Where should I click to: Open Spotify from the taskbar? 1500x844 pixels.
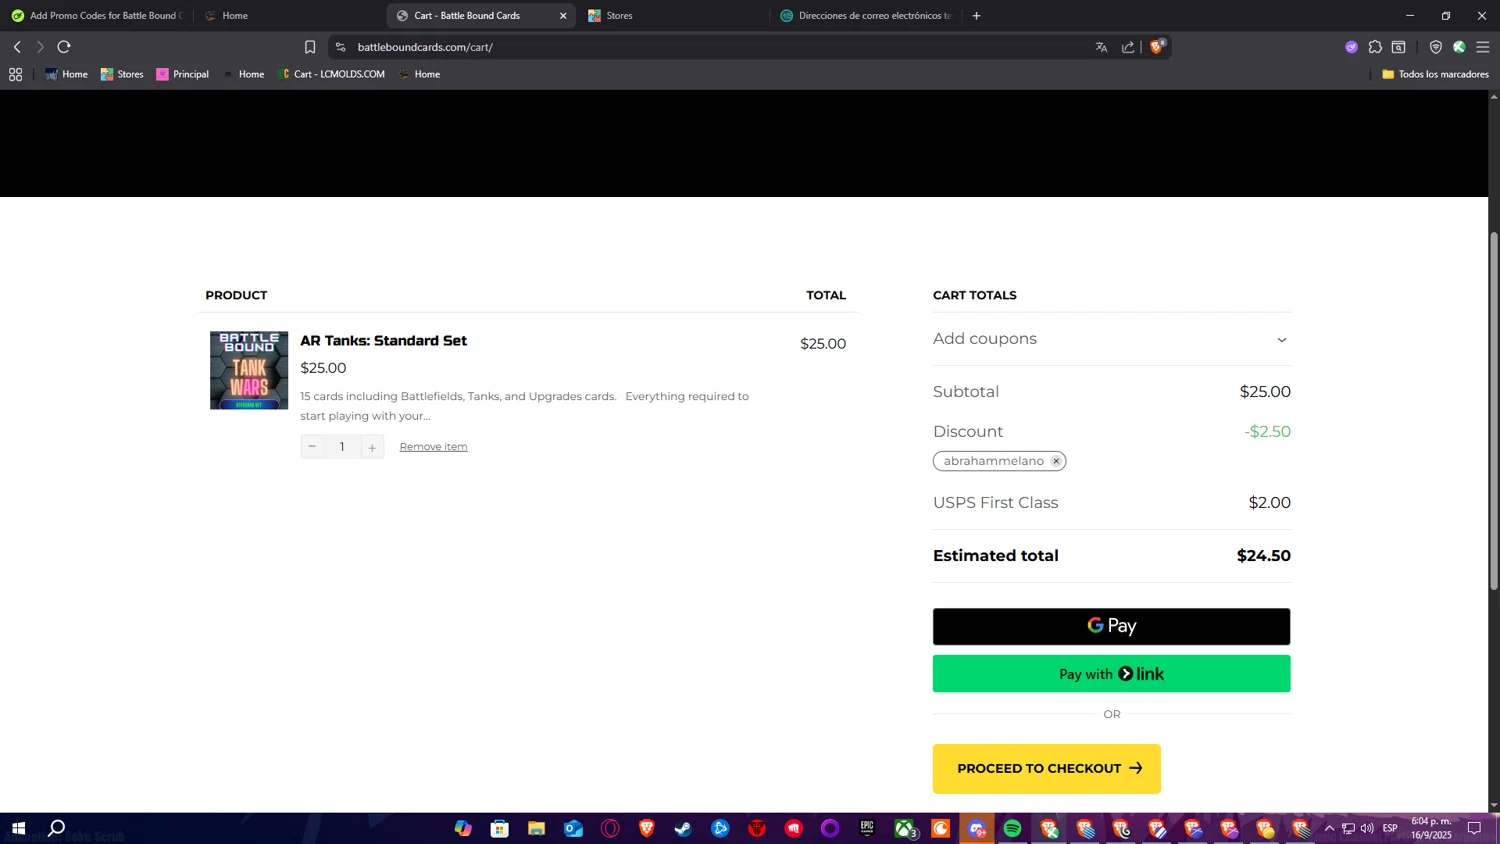coord(1012,829)
